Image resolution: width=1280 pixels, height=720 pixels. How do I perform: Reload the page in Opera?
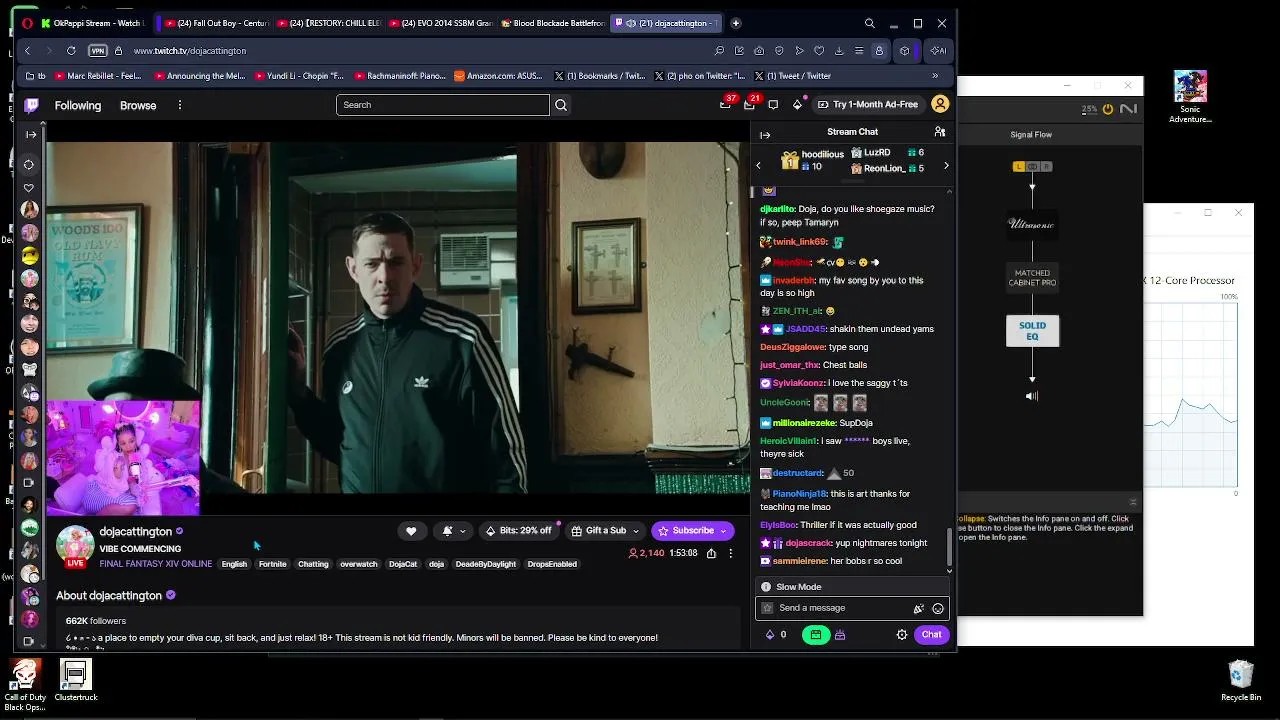71,51
